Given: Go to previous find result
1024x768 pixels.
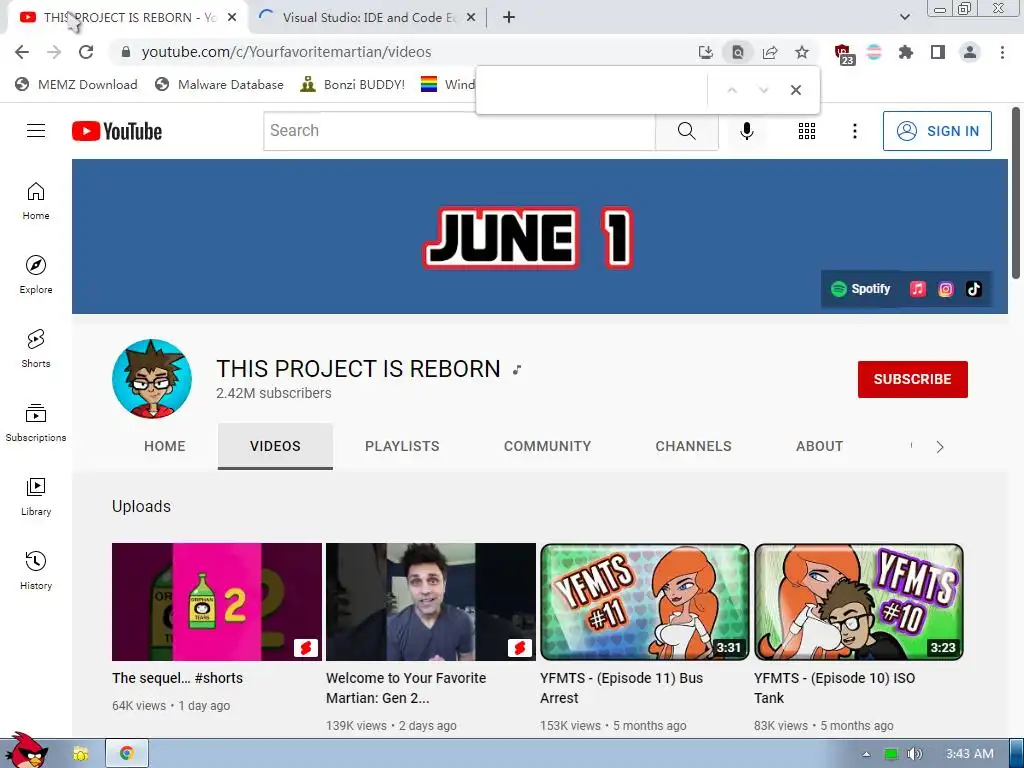Looking at the screenshot, I should 732,90.
